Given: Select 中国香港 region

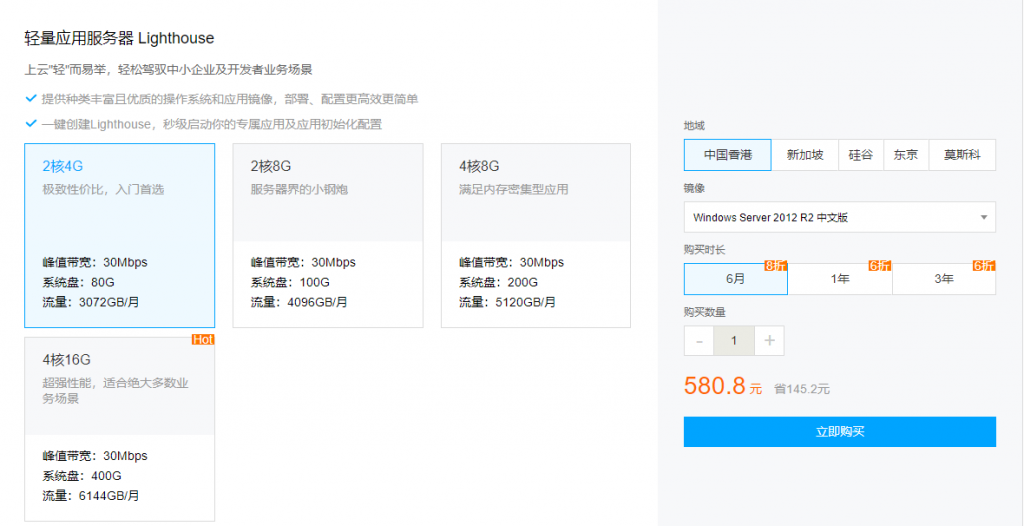Looking at the screenshot, I should pyautogui.click(x=728, y=155).
